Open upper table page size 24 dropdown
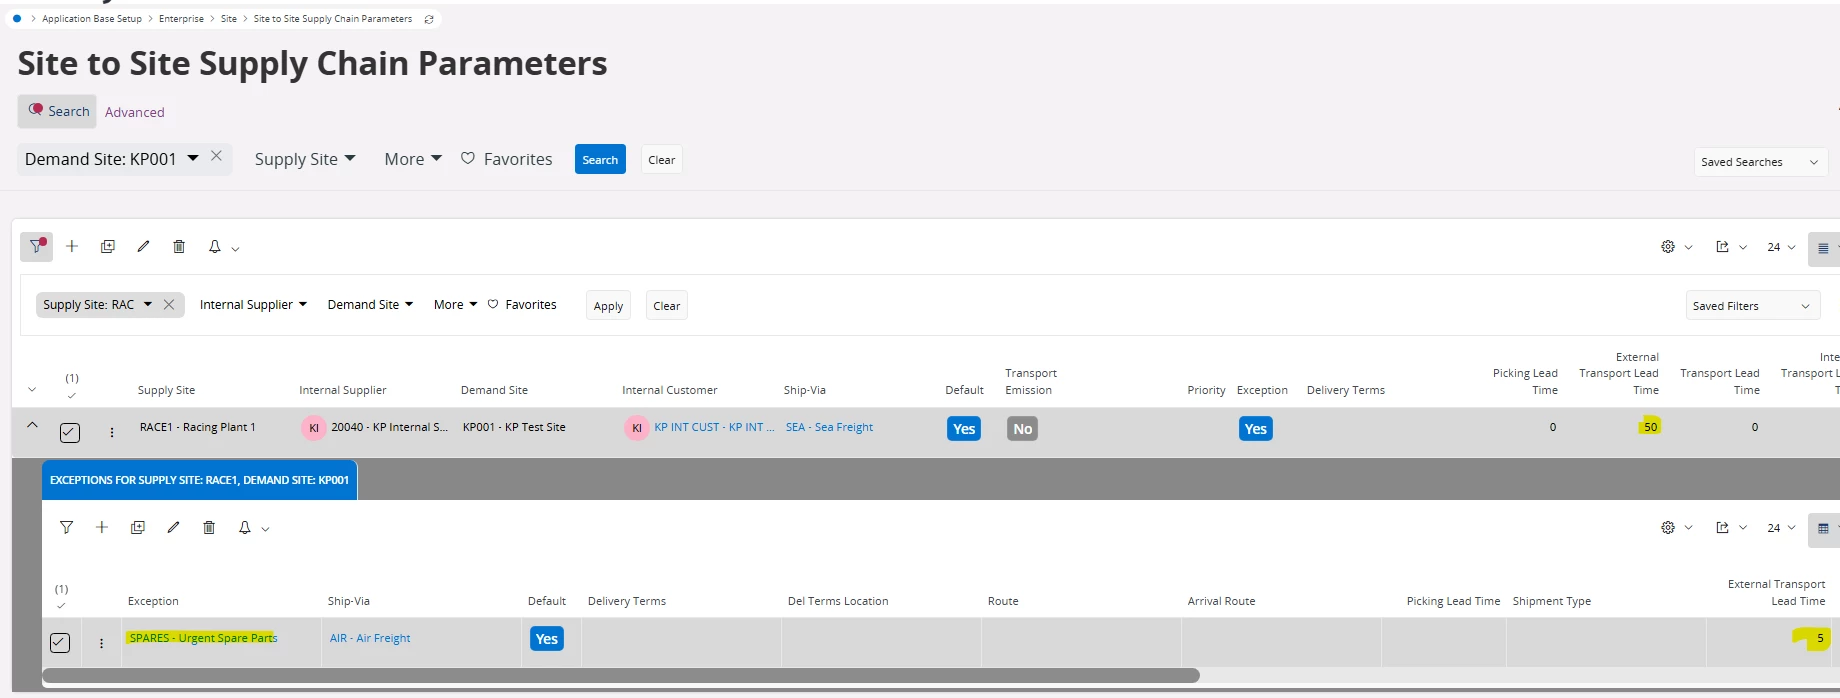The image size is (1840, 698). click(1781, 247)
